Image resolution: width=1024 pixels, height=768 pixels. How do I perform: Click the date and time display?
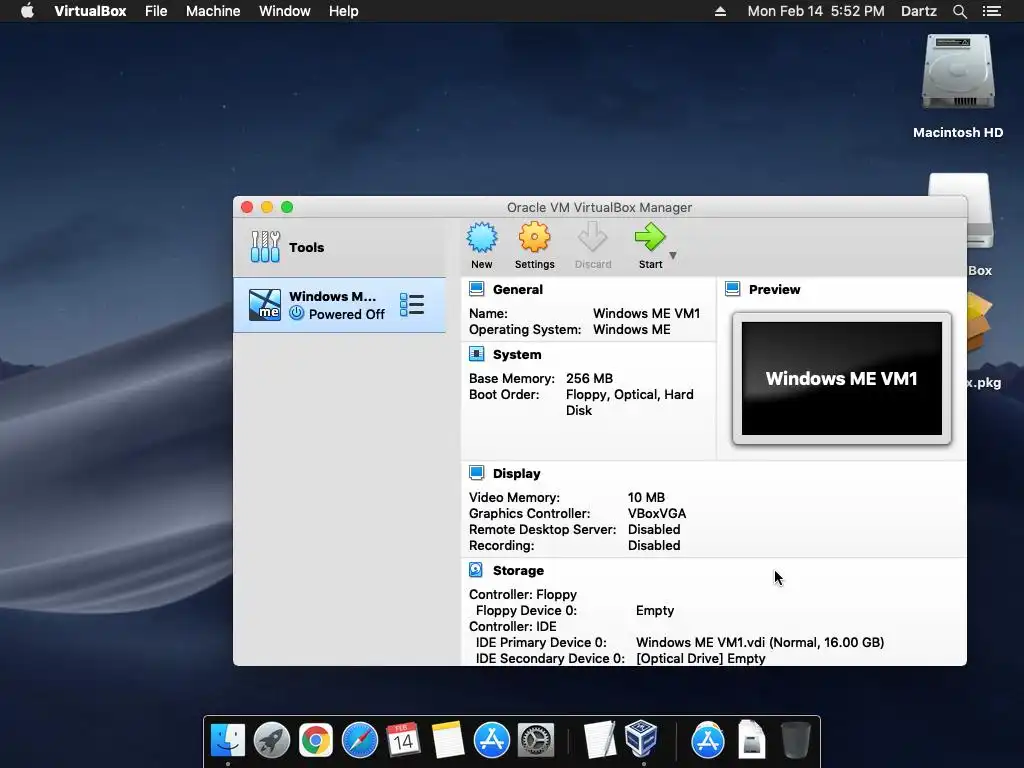point(816,11)
